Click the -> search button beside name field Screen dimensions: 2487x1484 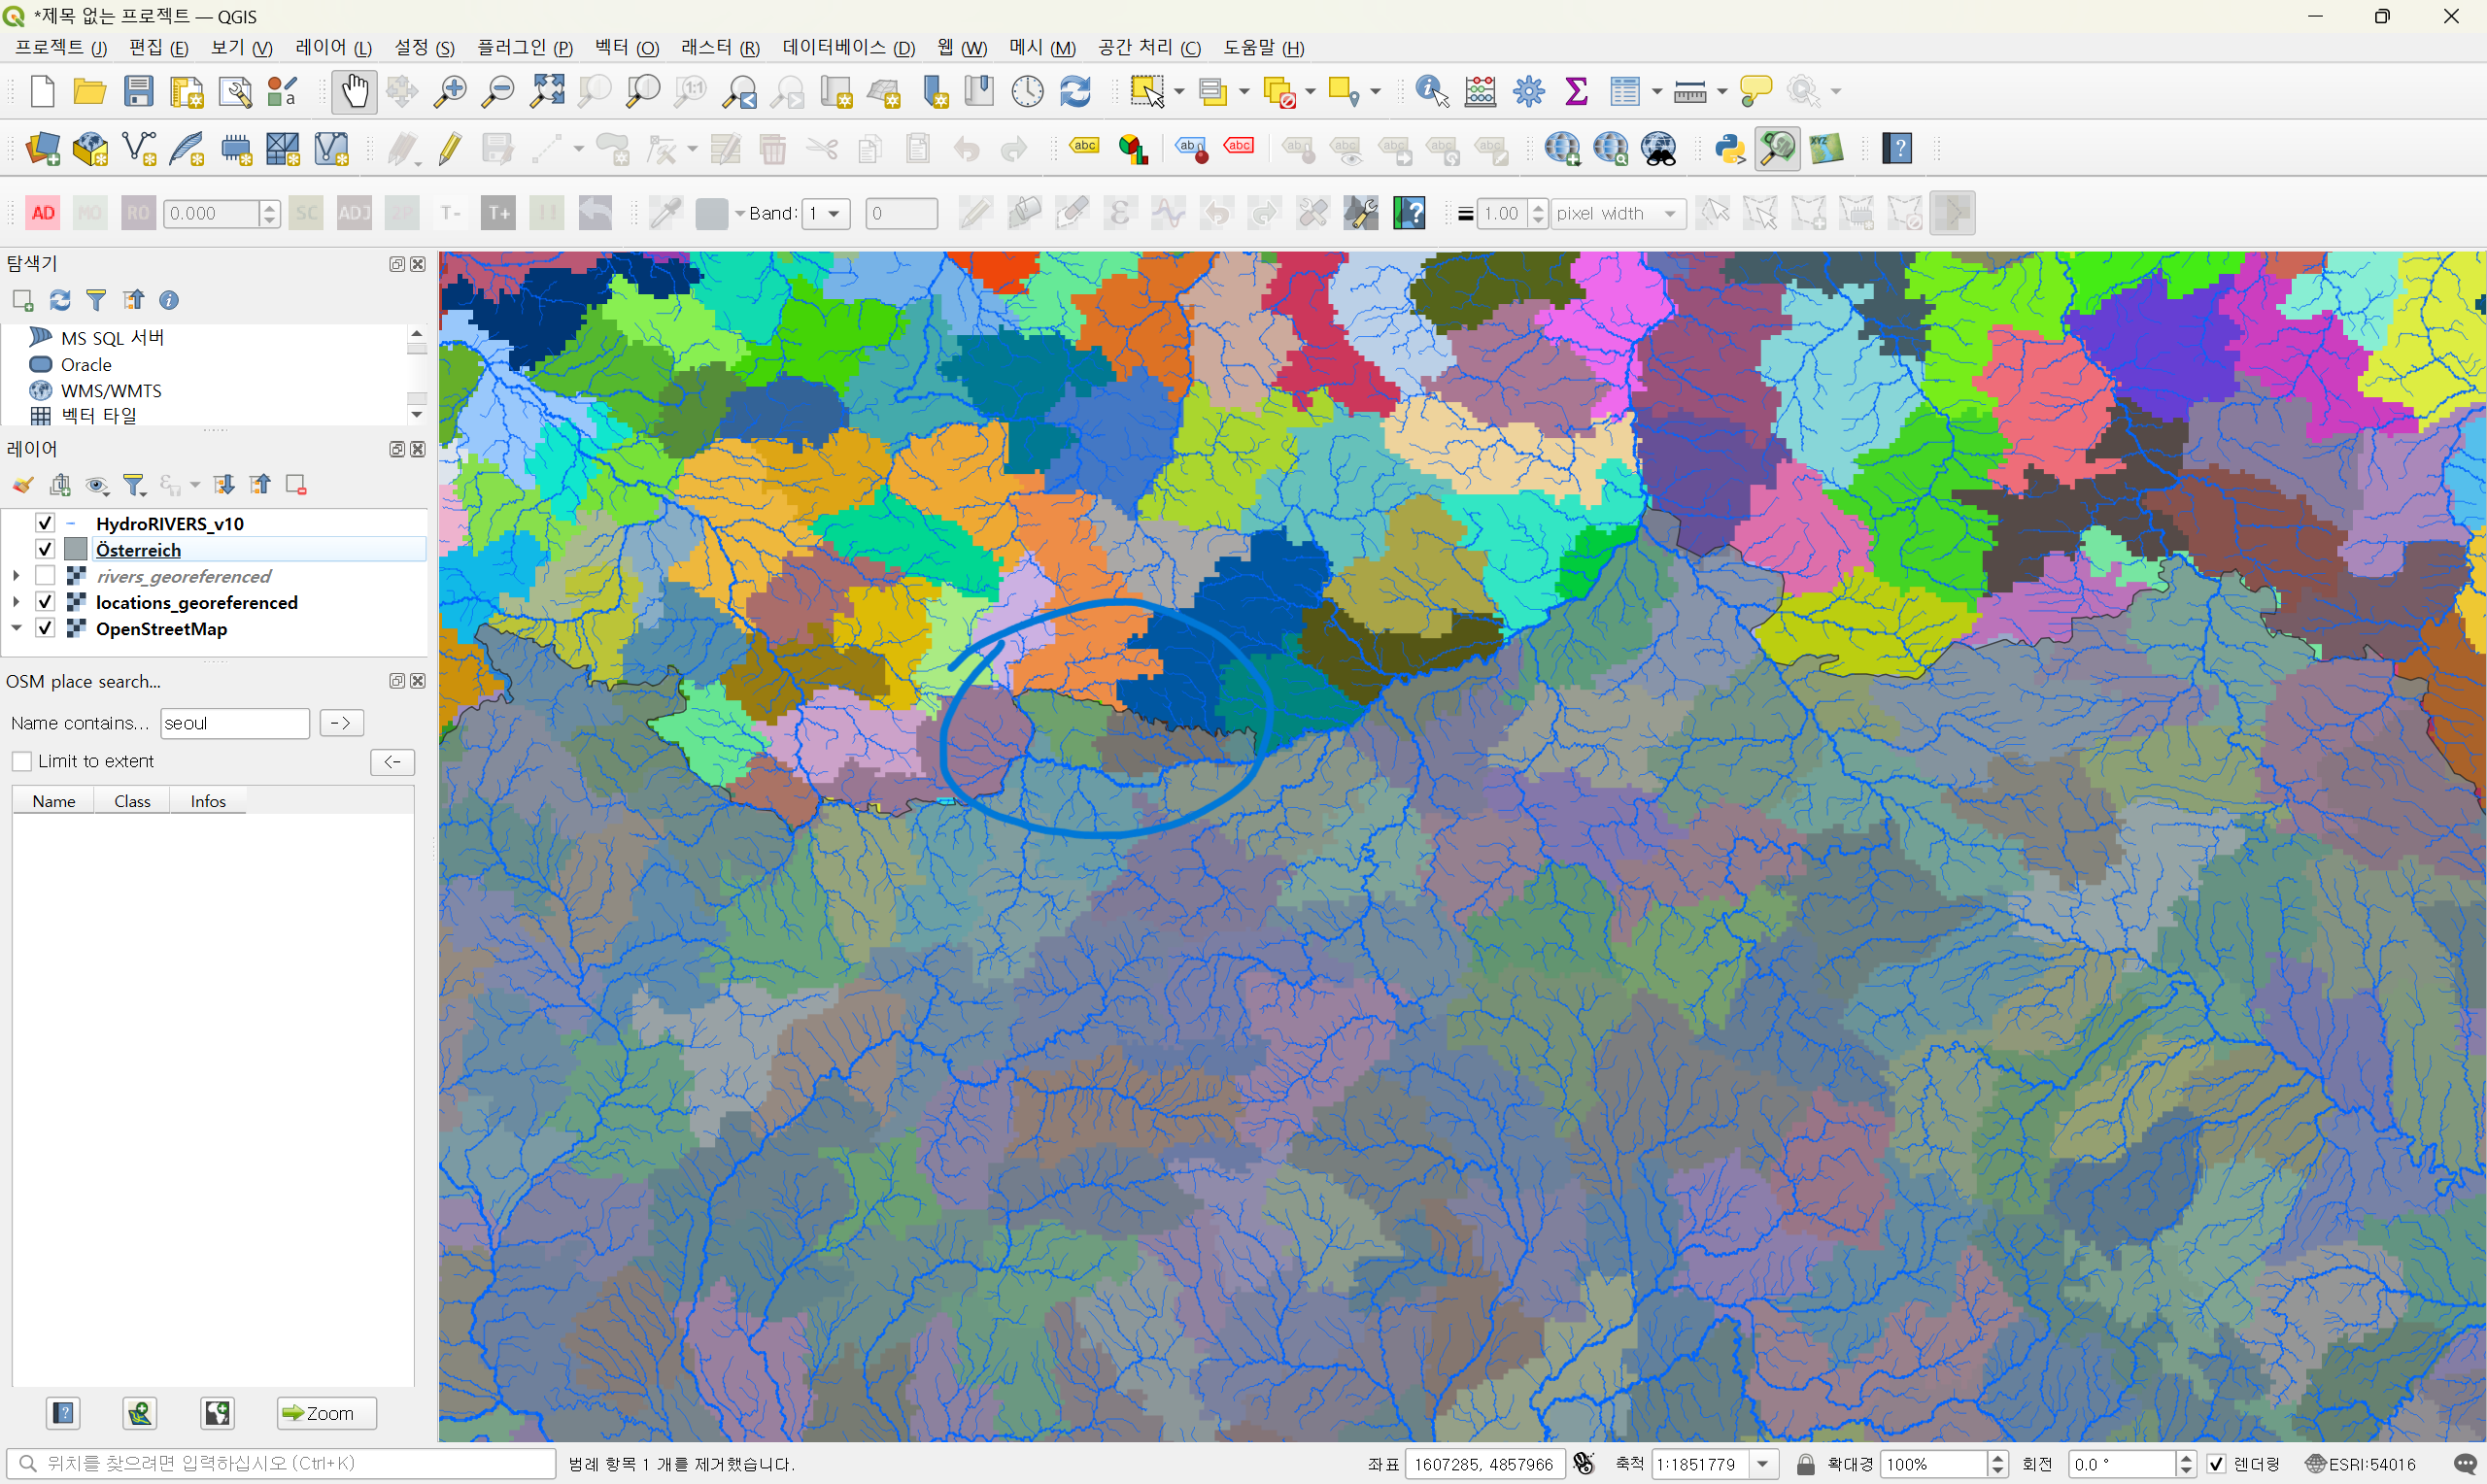coord(341,723)
